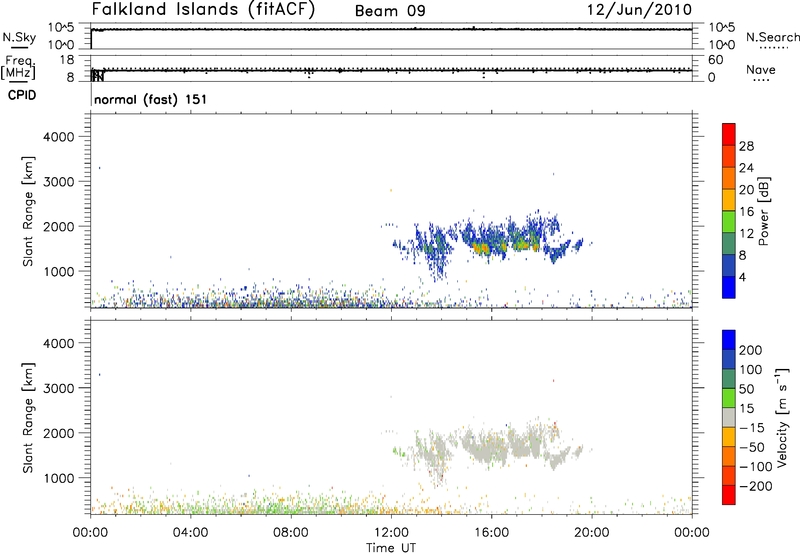
Task: Click the '28' power colorbar tick
Action: 746,146
